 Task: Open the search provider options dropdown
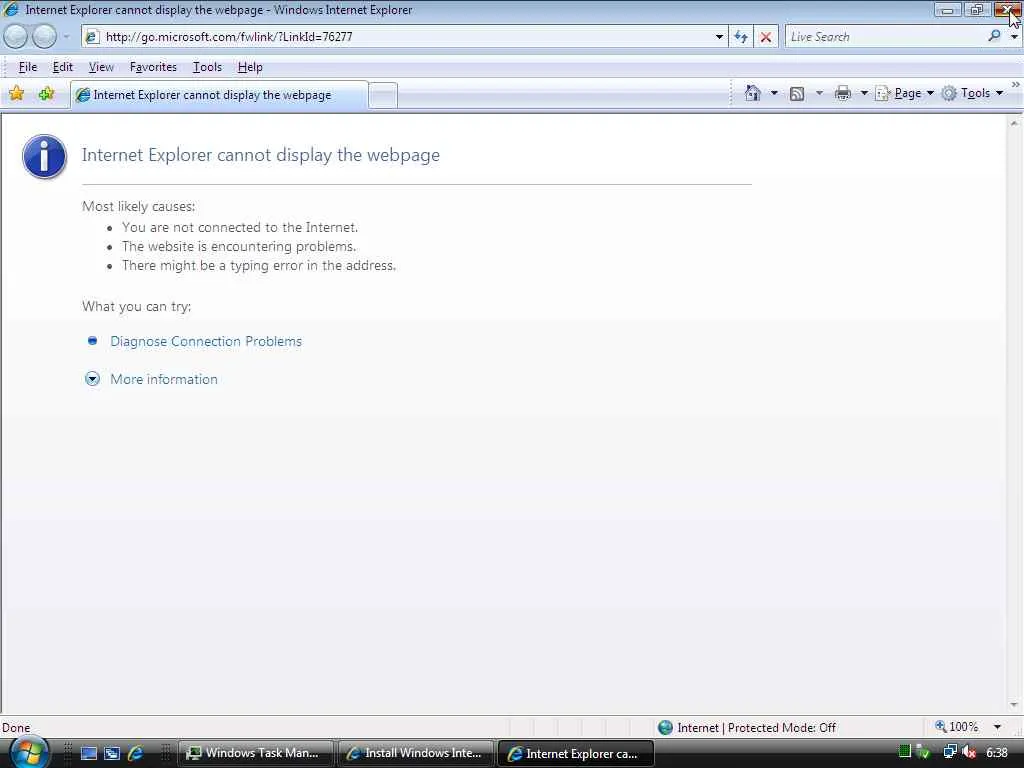point(1014,37)
